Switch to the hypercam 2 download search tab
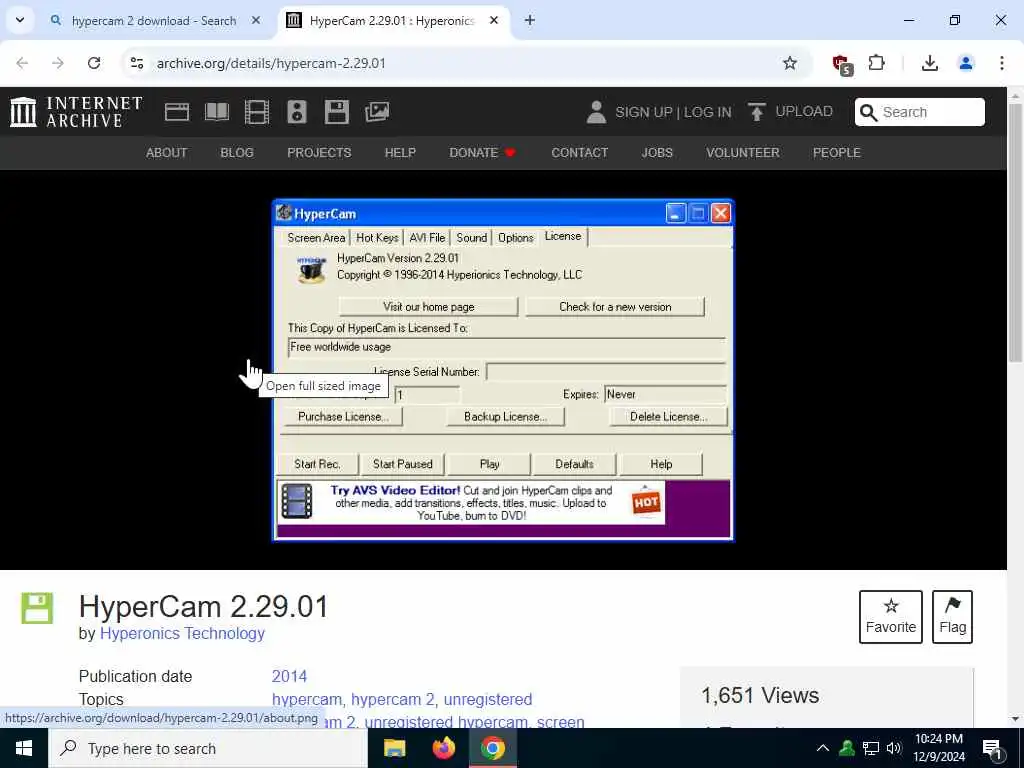The image size is (1024, 768). coord(153,21)
